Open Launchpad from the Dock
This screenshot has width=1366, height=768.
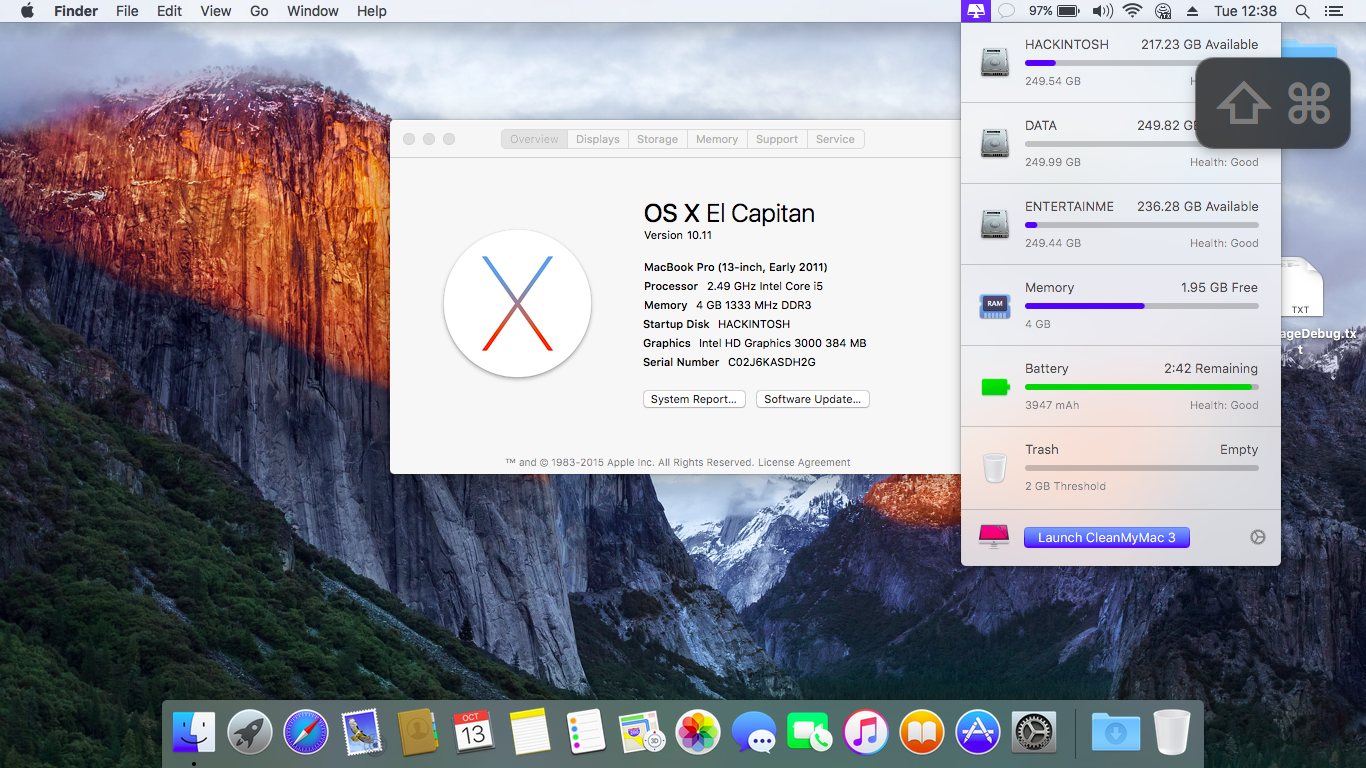coord(250,732)
